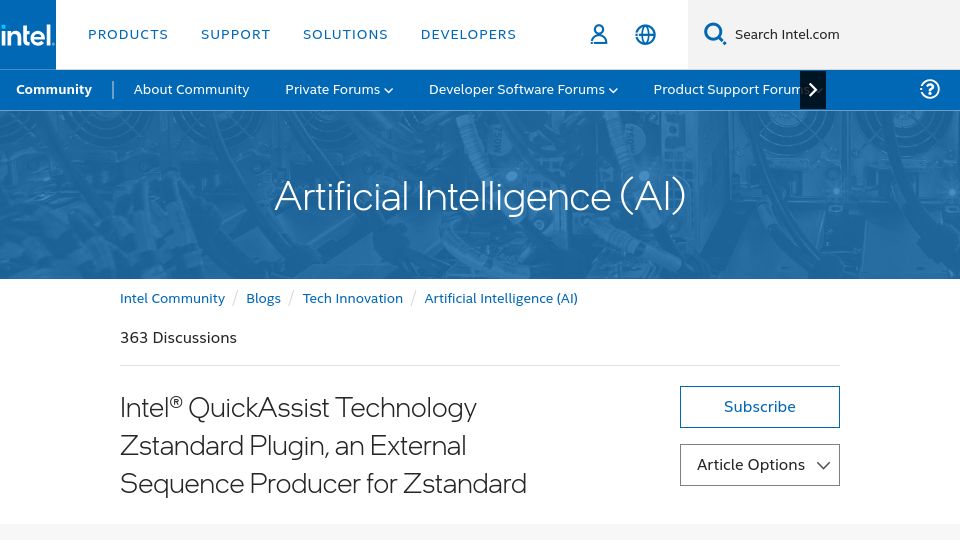Open the Article Options dropdown
This screenshot has height=540, width=960.
click(x=760, y=465)
